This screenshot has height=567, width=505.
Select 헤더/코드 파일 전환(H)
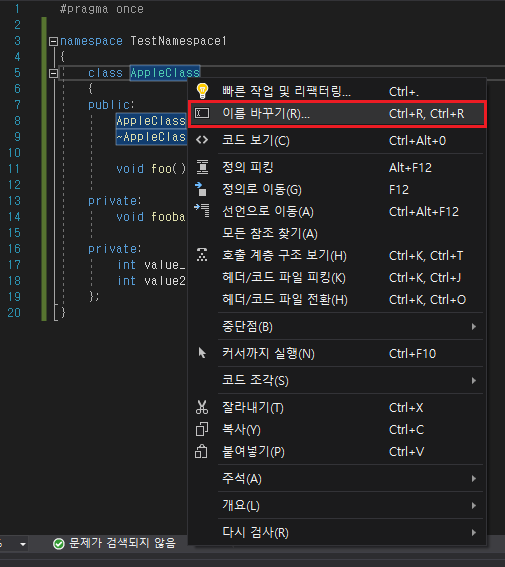tap(337, 300)
